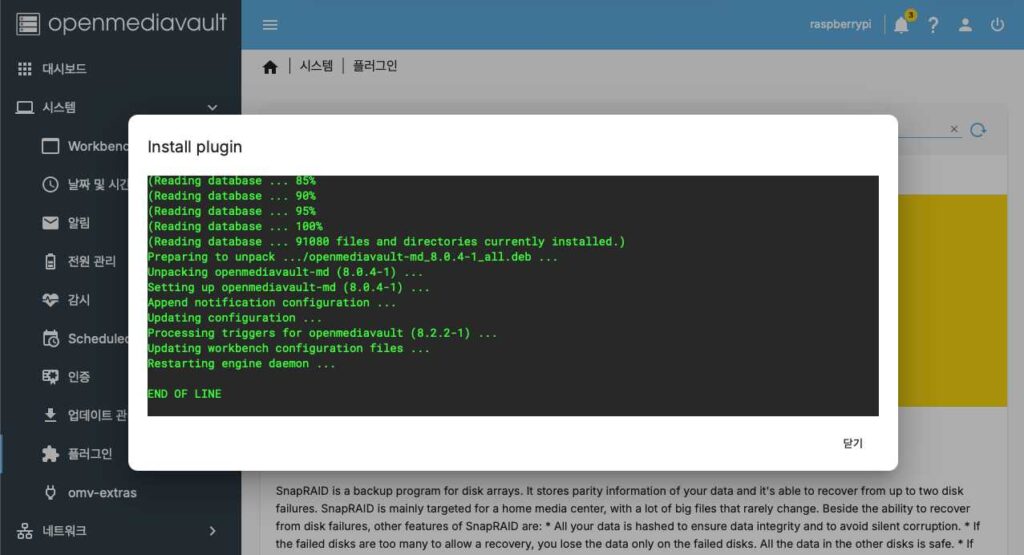Open 인증 certificates in the sidebar
Viewport: 1024px width, 555px height.
pos(79,377)
